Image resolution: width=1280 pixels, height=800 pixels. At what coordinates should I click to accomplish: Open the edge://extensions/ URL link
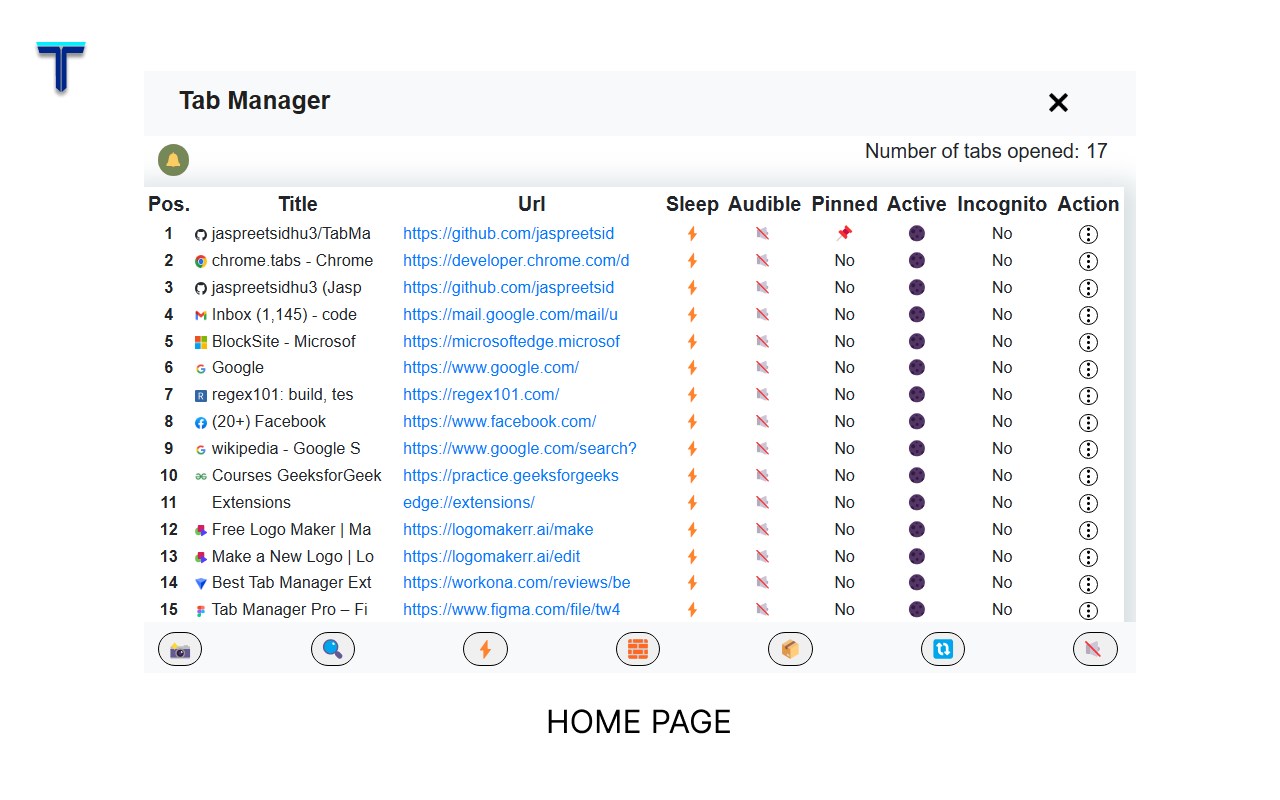[469, 502]
